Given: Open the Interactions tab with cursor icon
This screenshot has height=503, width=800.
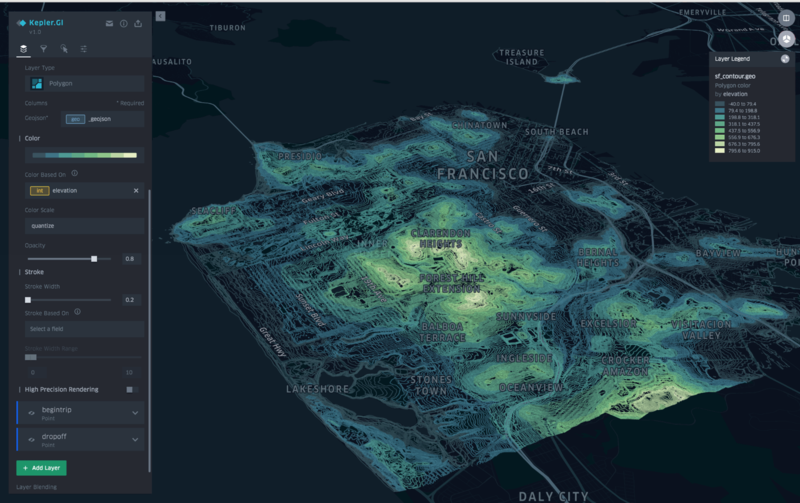Looking at the screenshot, I should pyautogui.click(x=64, y=49).
